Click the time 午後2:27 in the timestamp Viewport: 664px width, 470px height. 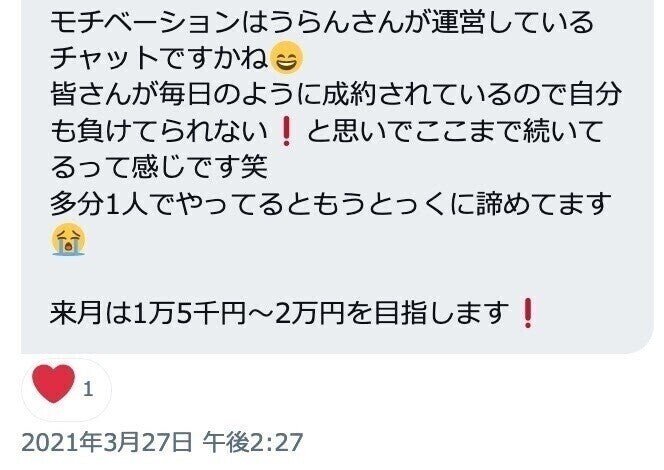pos(253,442)
